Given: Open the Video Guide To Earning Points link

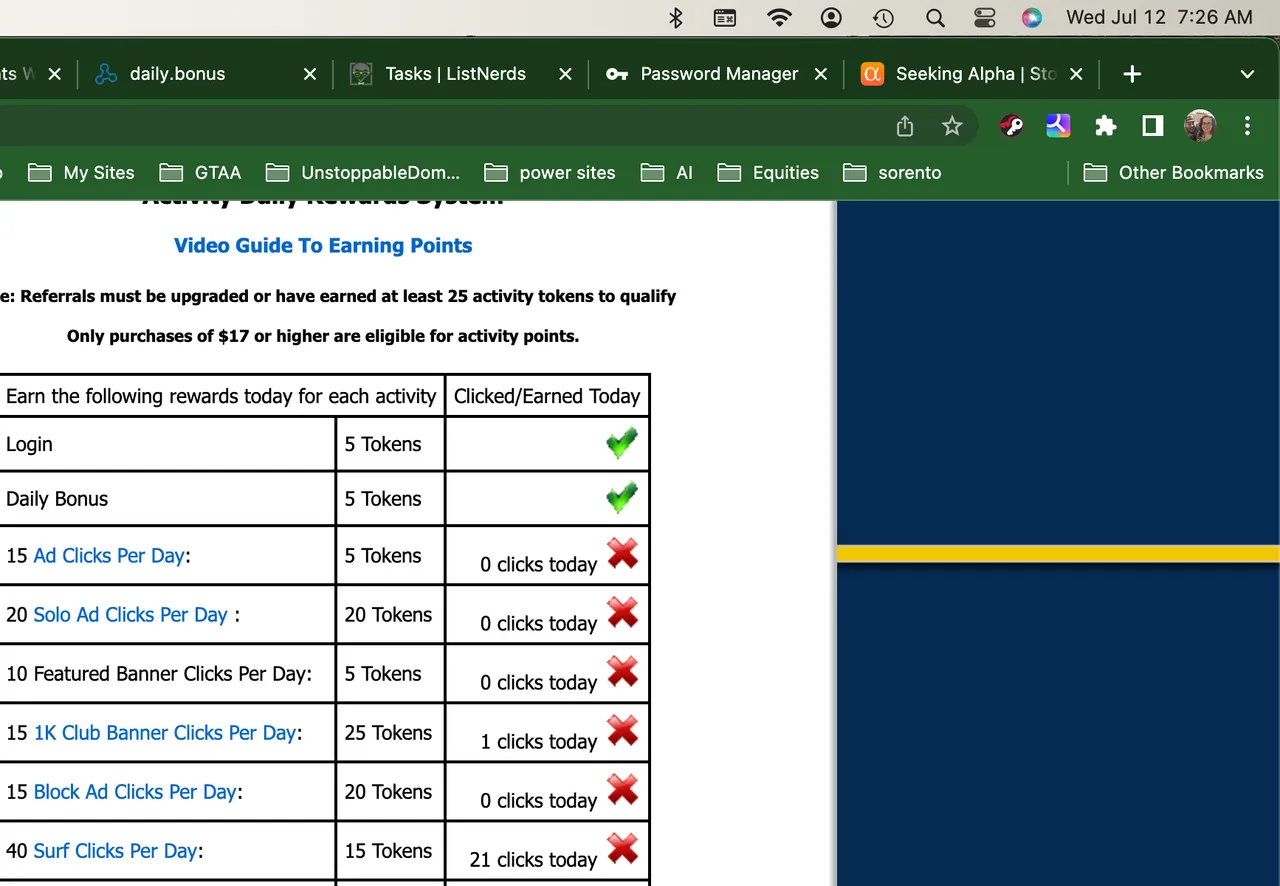Looking at the screenshot, I should [x=323, y=246].
